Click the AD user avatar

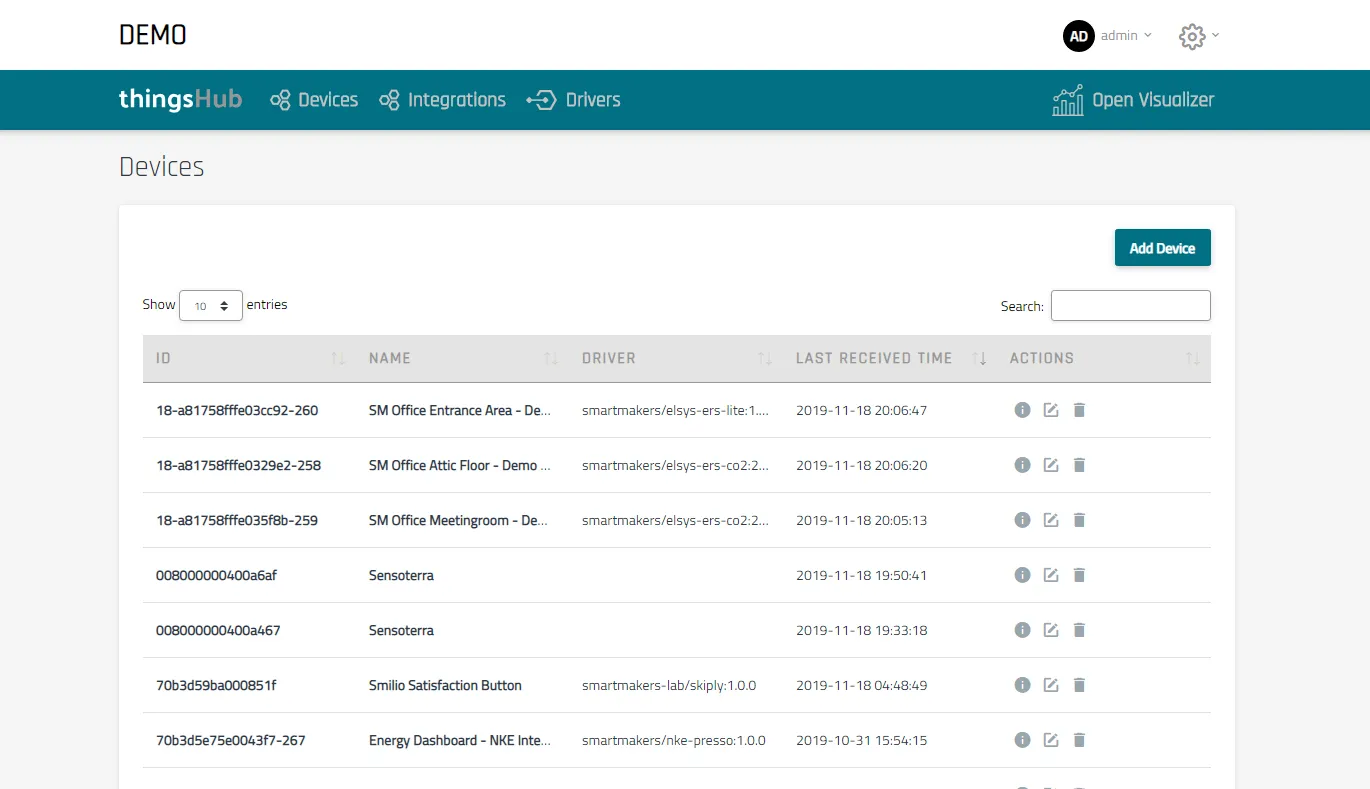(x=1079, y=36)
